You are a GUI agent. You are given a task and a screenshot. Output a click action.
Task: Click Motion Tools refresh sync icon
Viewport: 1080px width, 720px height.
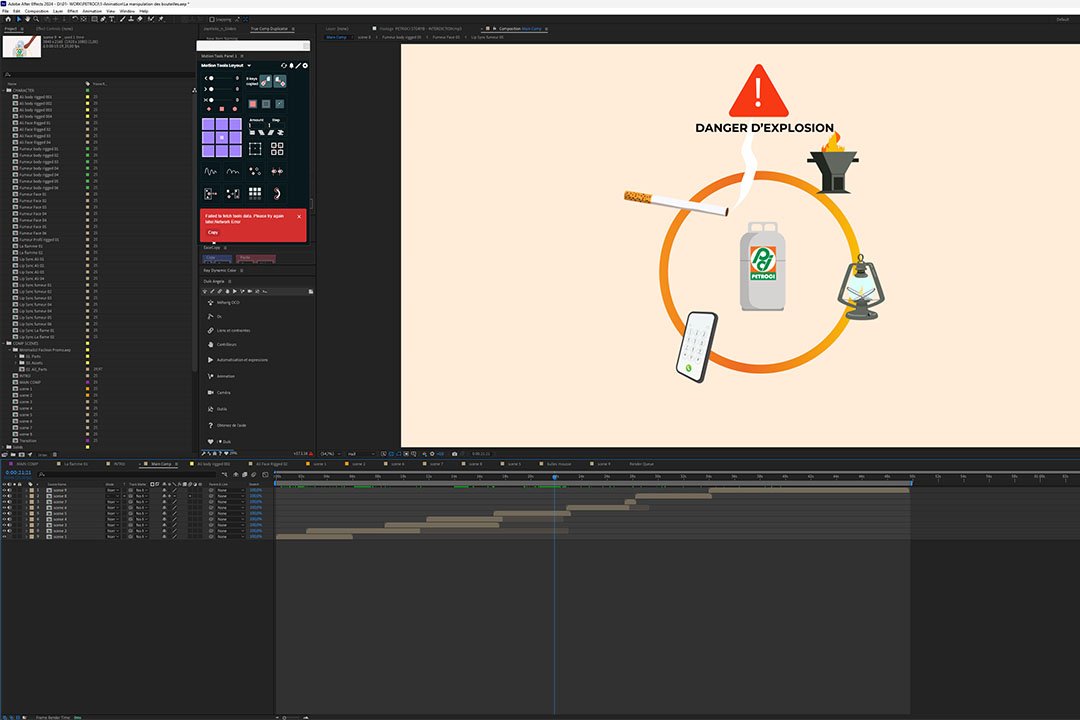click(284, 65)
